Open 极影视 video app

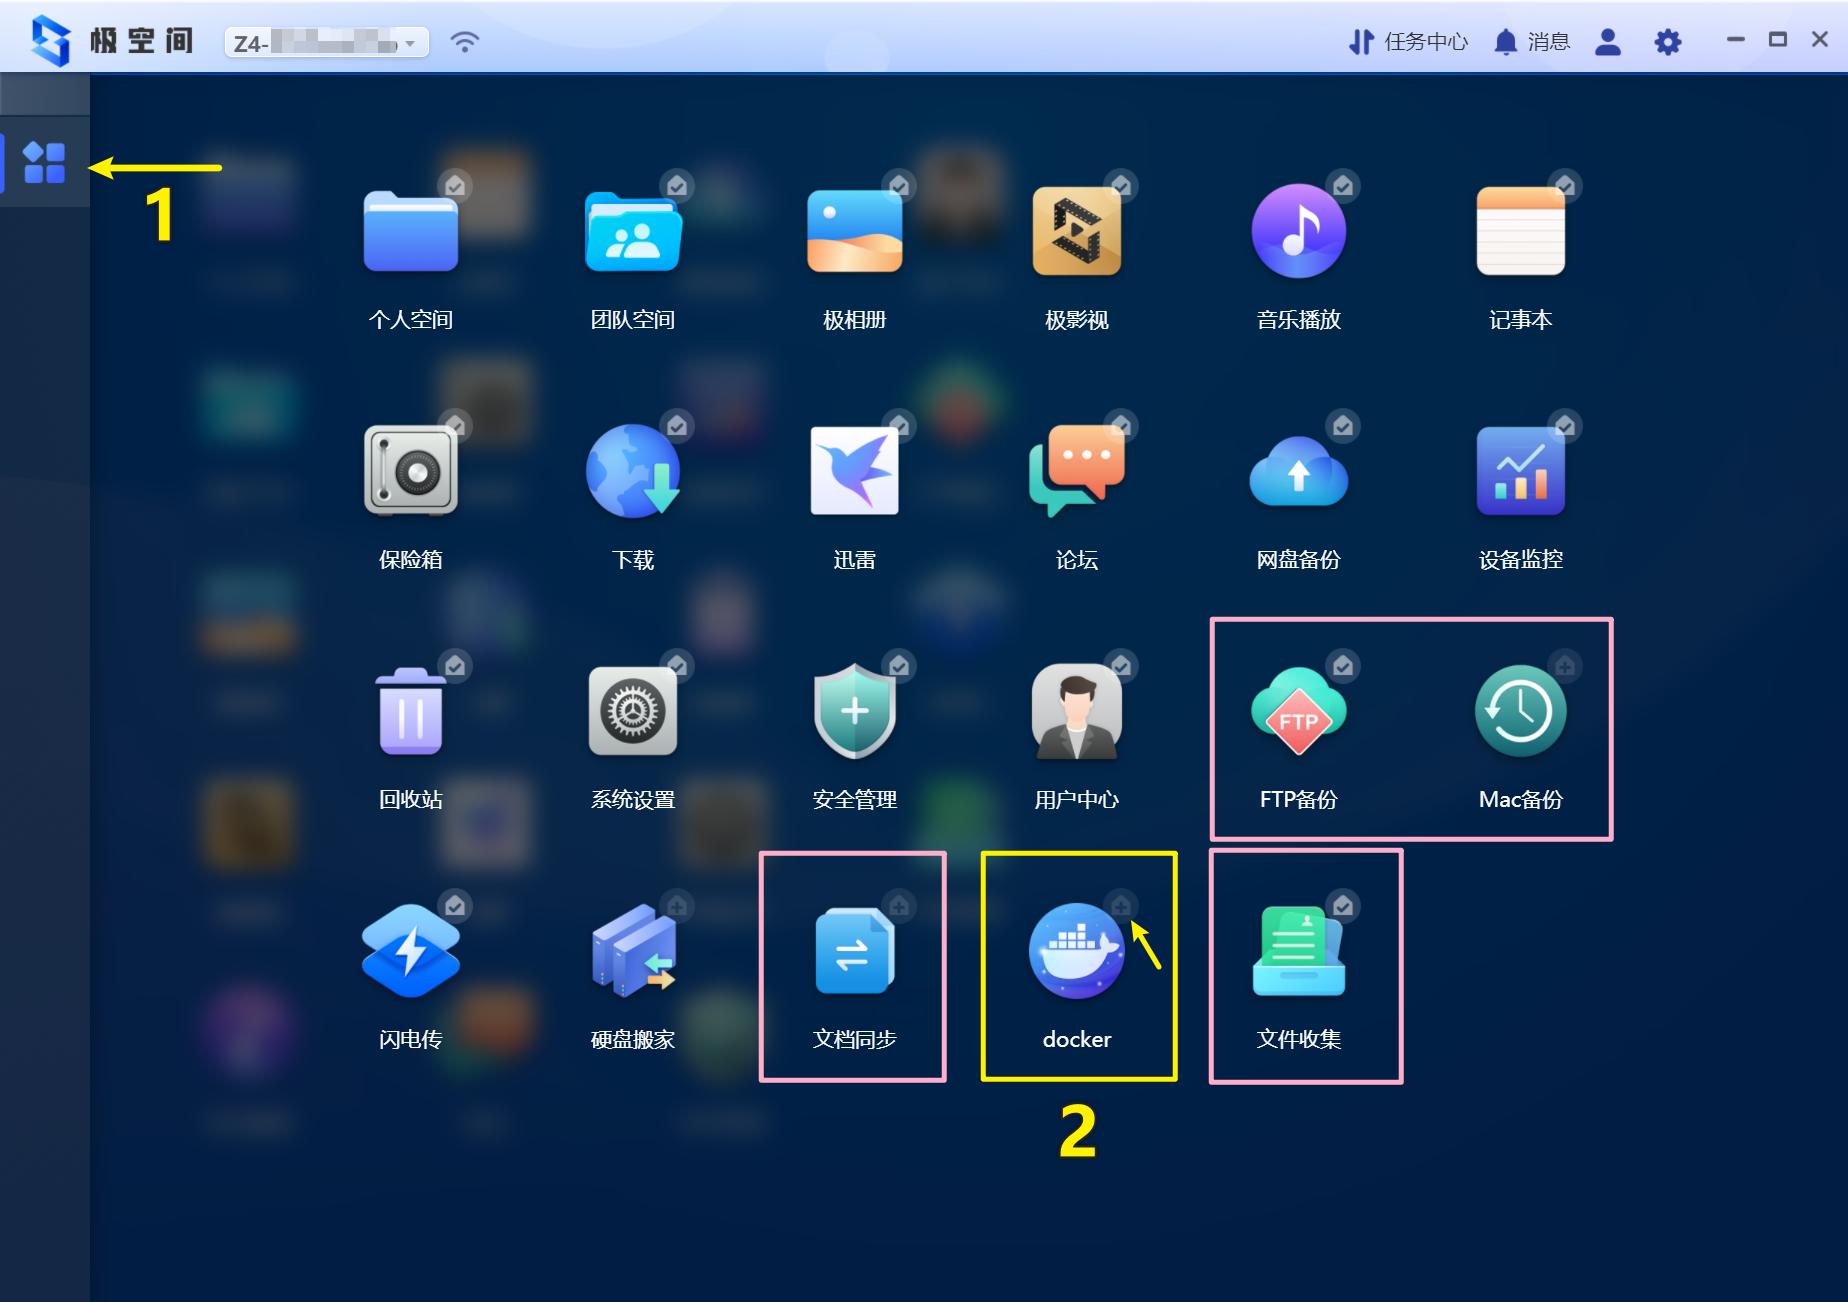click(x=1076, y=231)
